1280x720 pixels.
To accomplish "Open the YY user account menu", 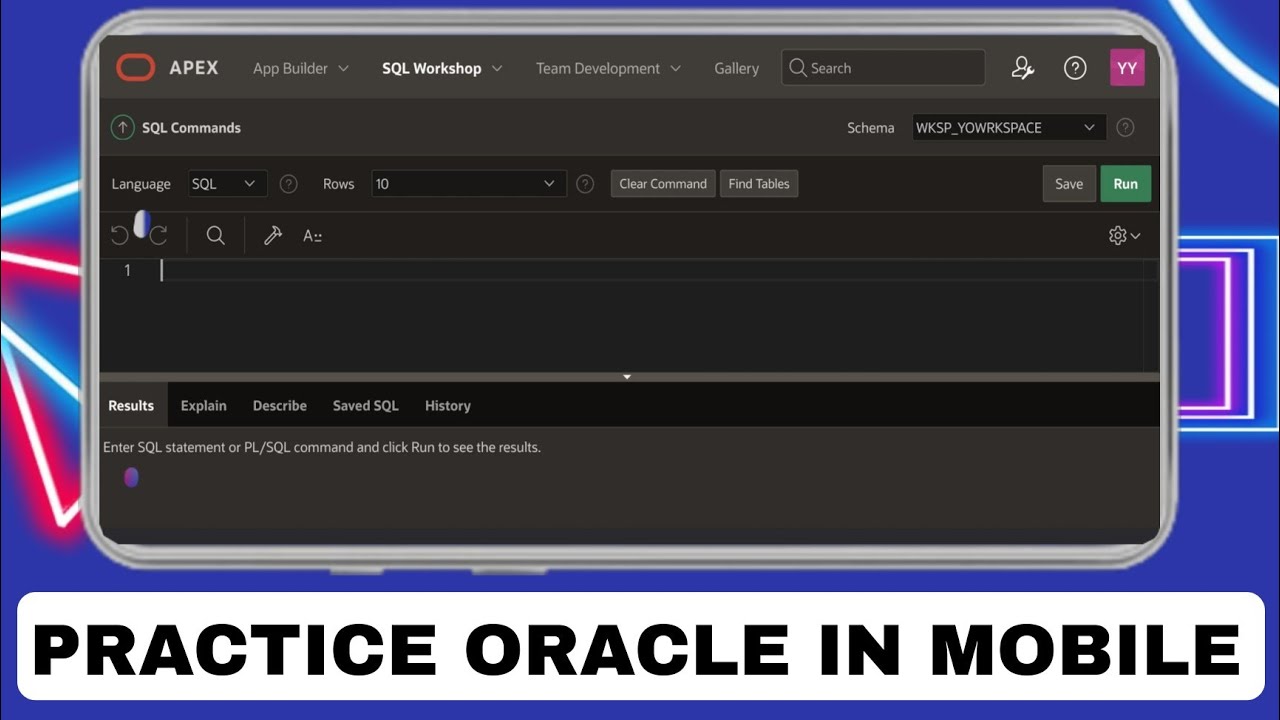I will coord(1127,68).
